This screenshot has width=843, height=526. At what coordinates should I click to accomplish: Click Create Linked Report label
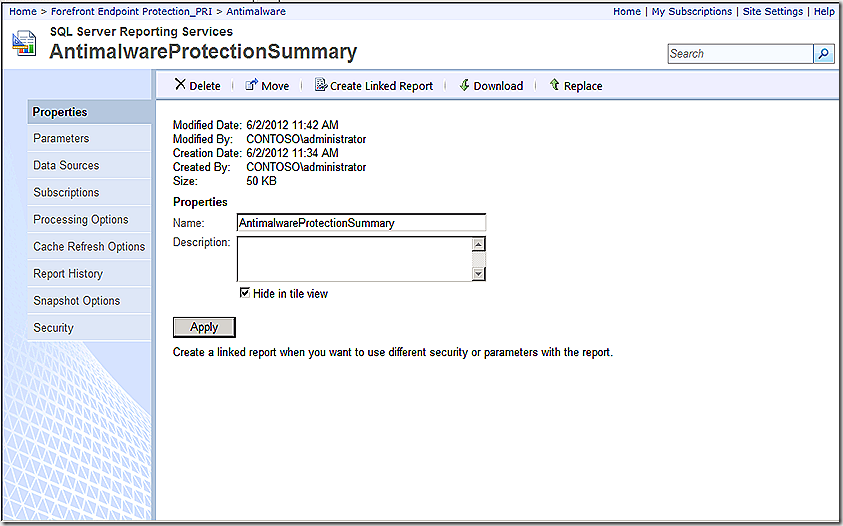(x=381, y=86)
